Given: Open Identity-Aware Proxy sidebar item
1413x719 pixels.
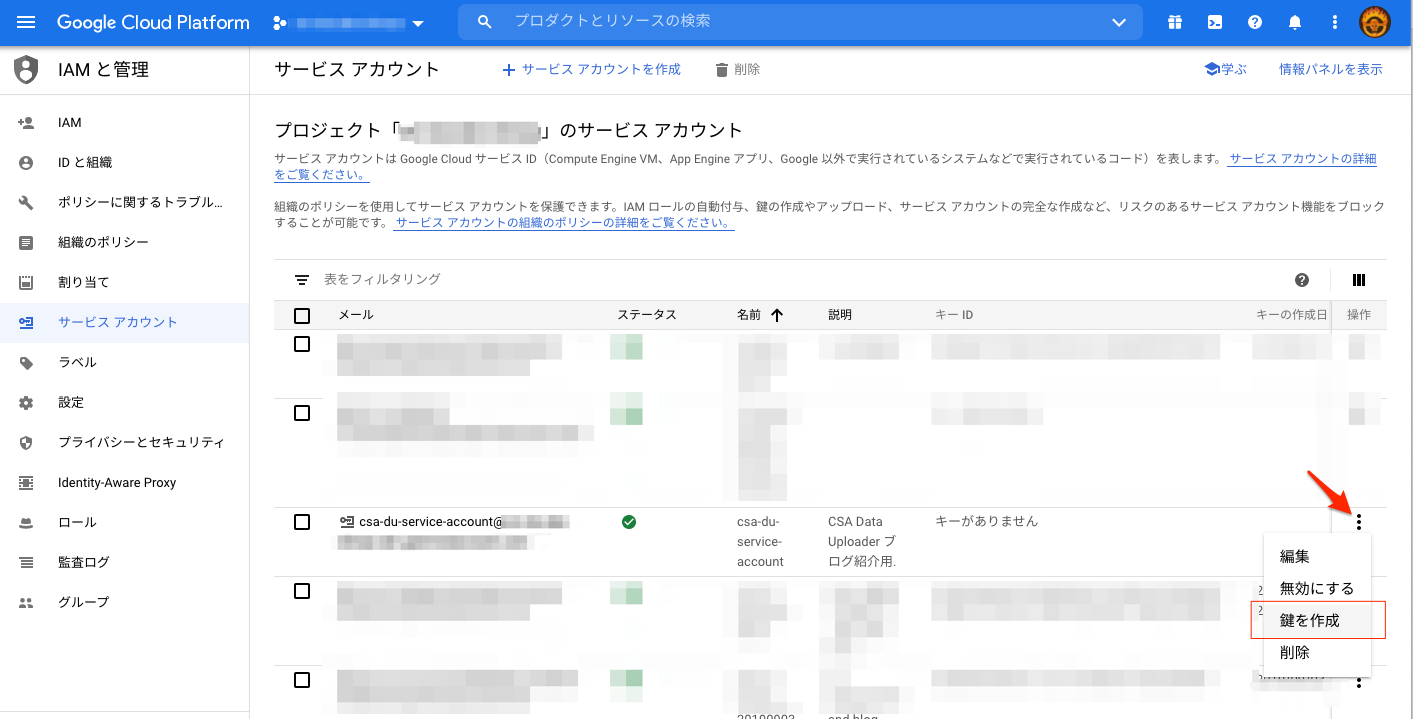Looking at the screenshot, I should tap(124, 482).
